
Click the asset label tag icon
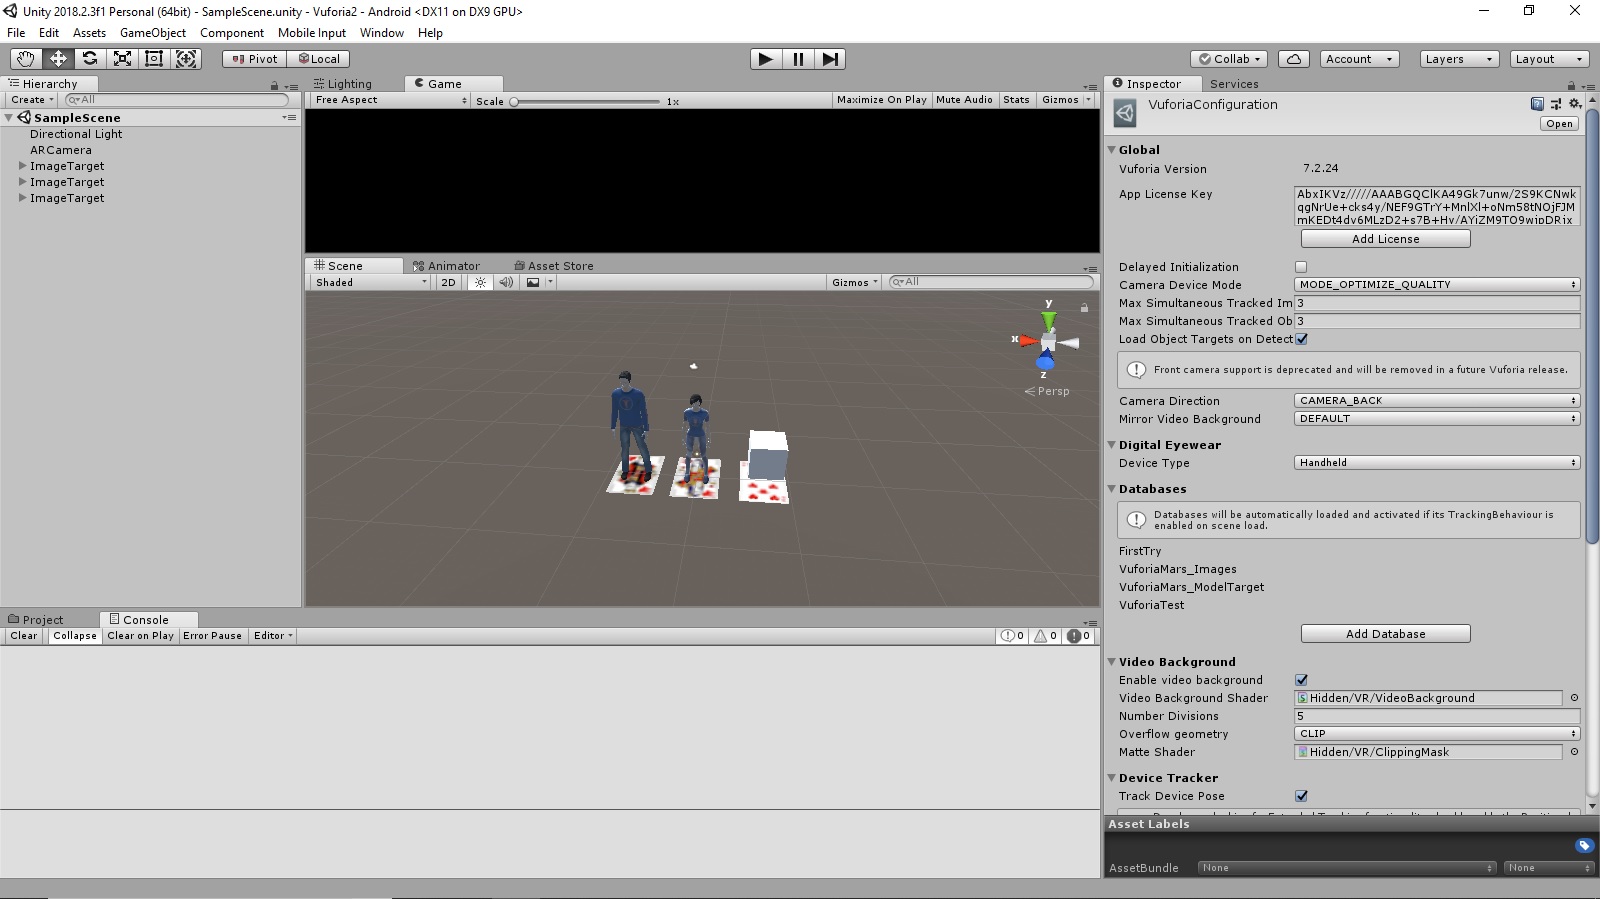point(1584,846)
